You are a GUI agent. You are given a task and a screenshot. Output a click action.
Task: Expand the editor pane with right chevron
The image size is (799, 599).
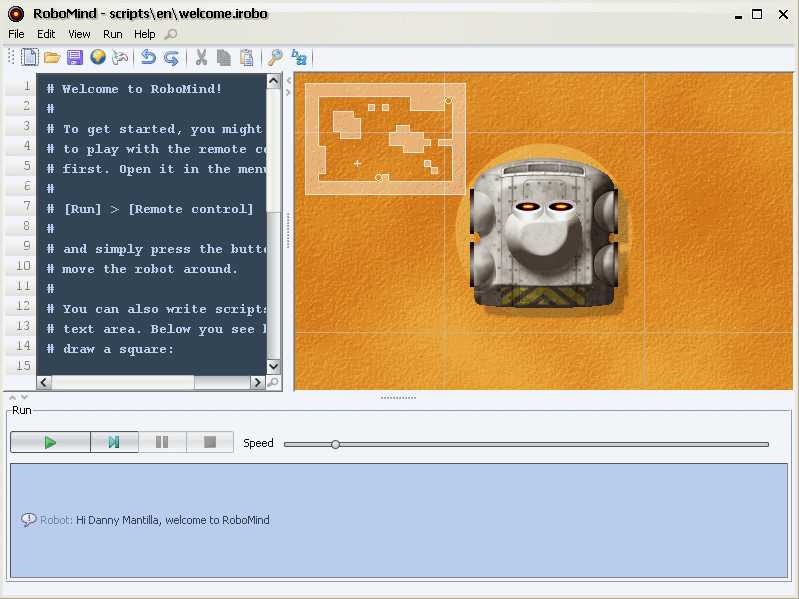tap(288, 92)
